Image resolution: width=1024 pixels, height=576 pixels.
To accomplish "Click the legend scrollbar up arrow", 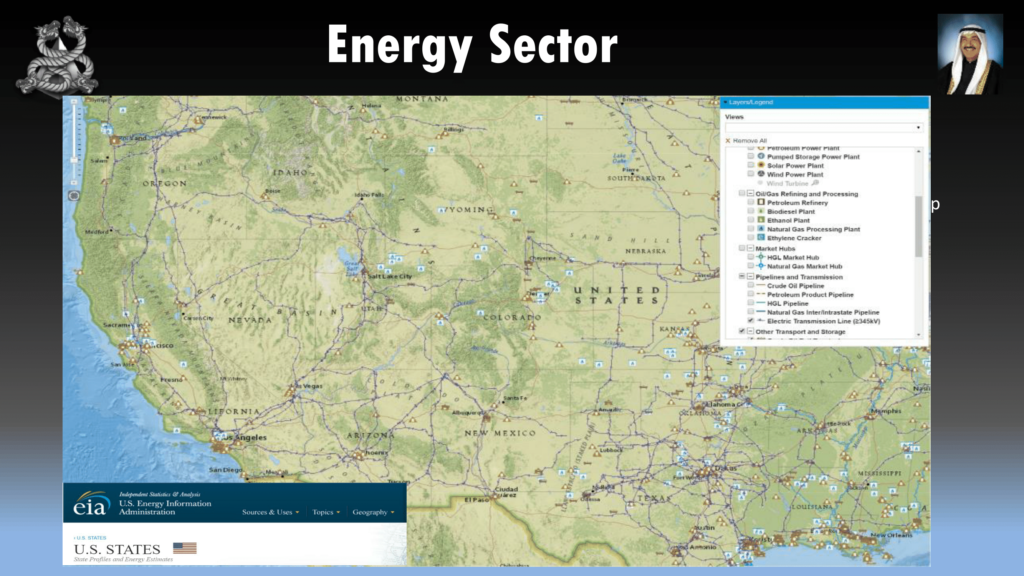I will coord(919,151).
